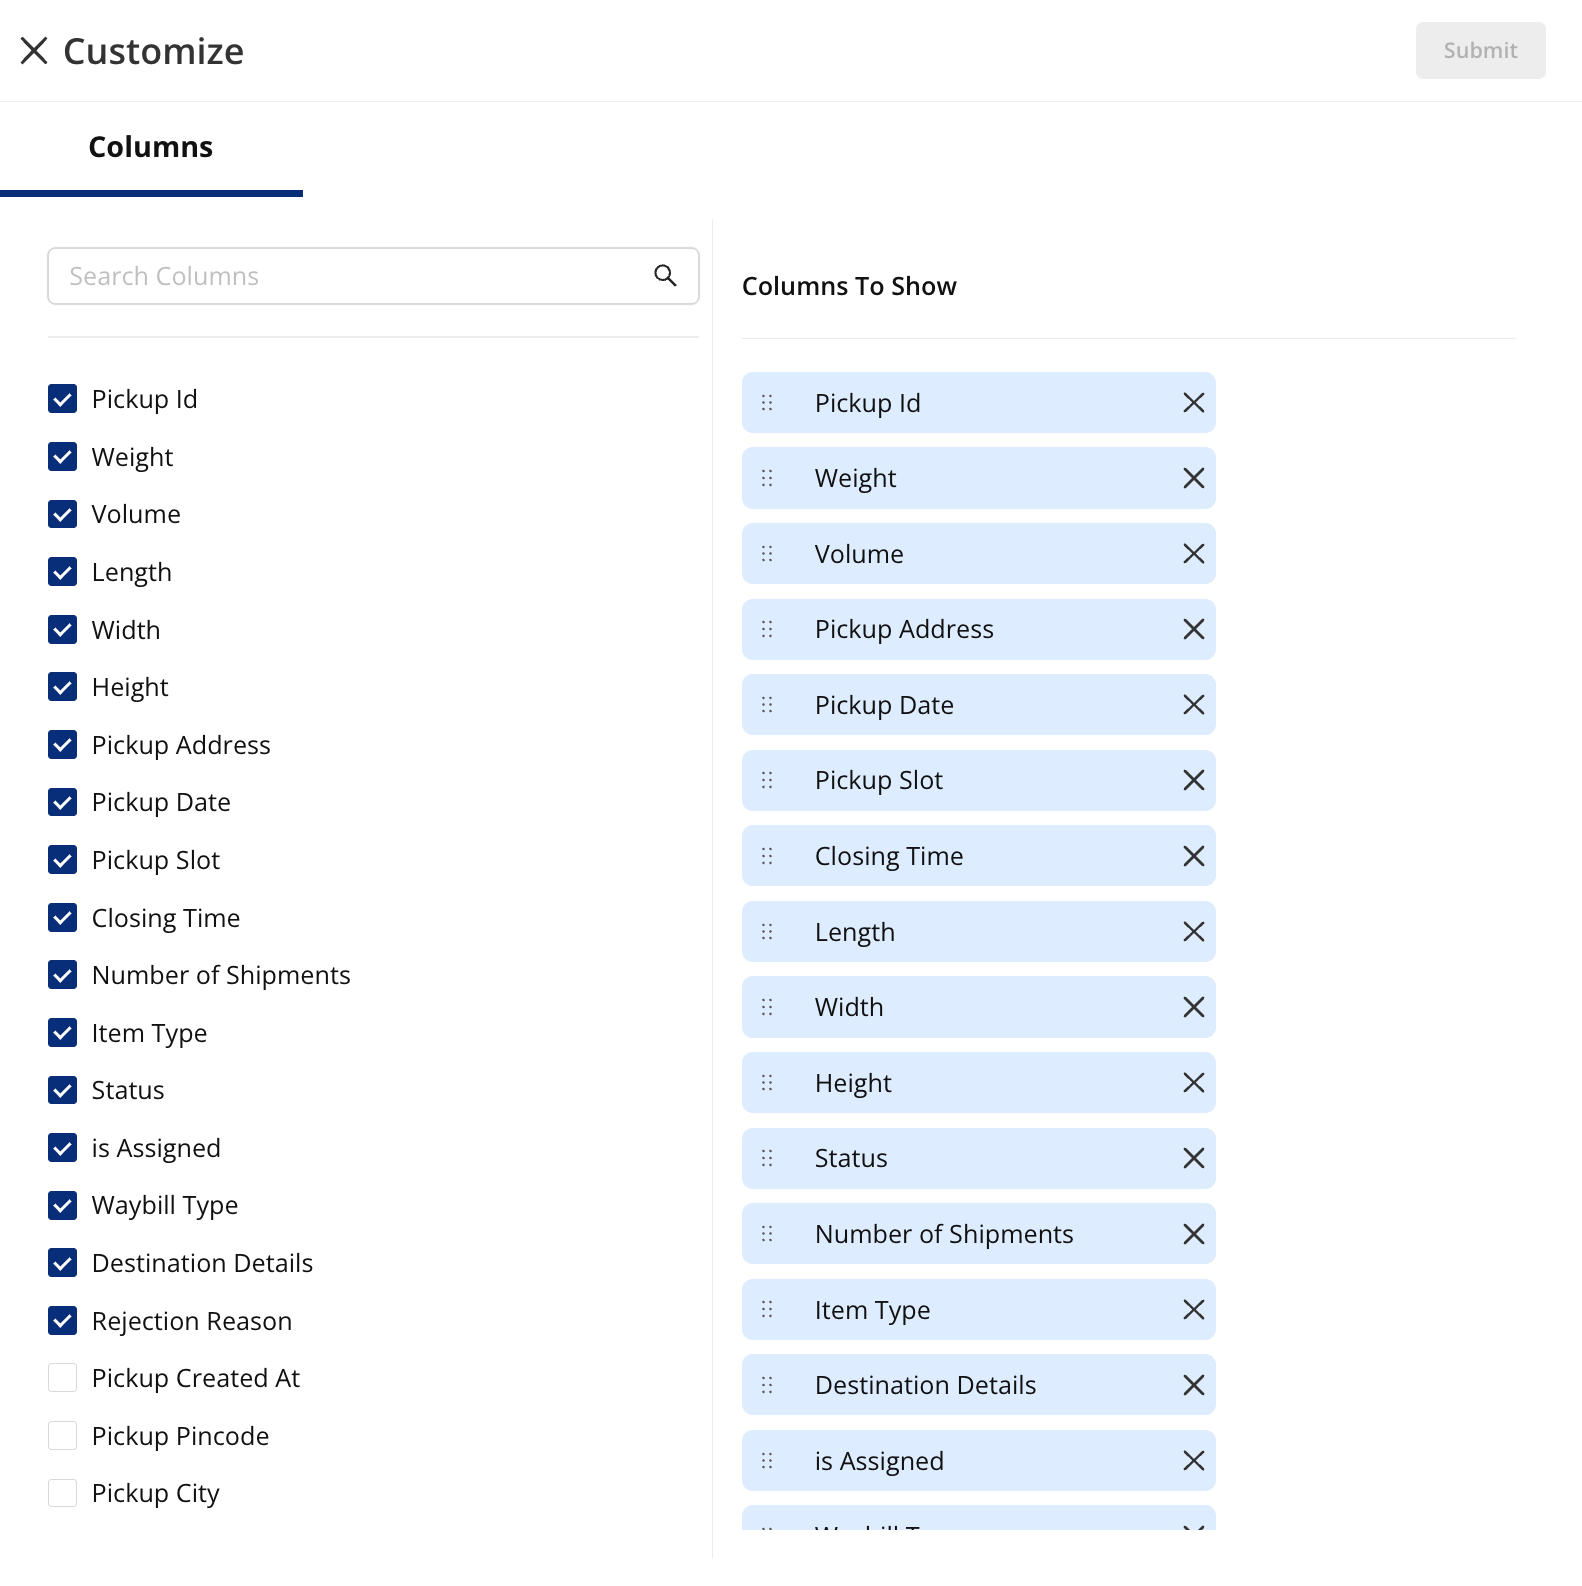Click drag handle of Weight column
Viewport: 1582px width, 1586px height.
point(767,478)
